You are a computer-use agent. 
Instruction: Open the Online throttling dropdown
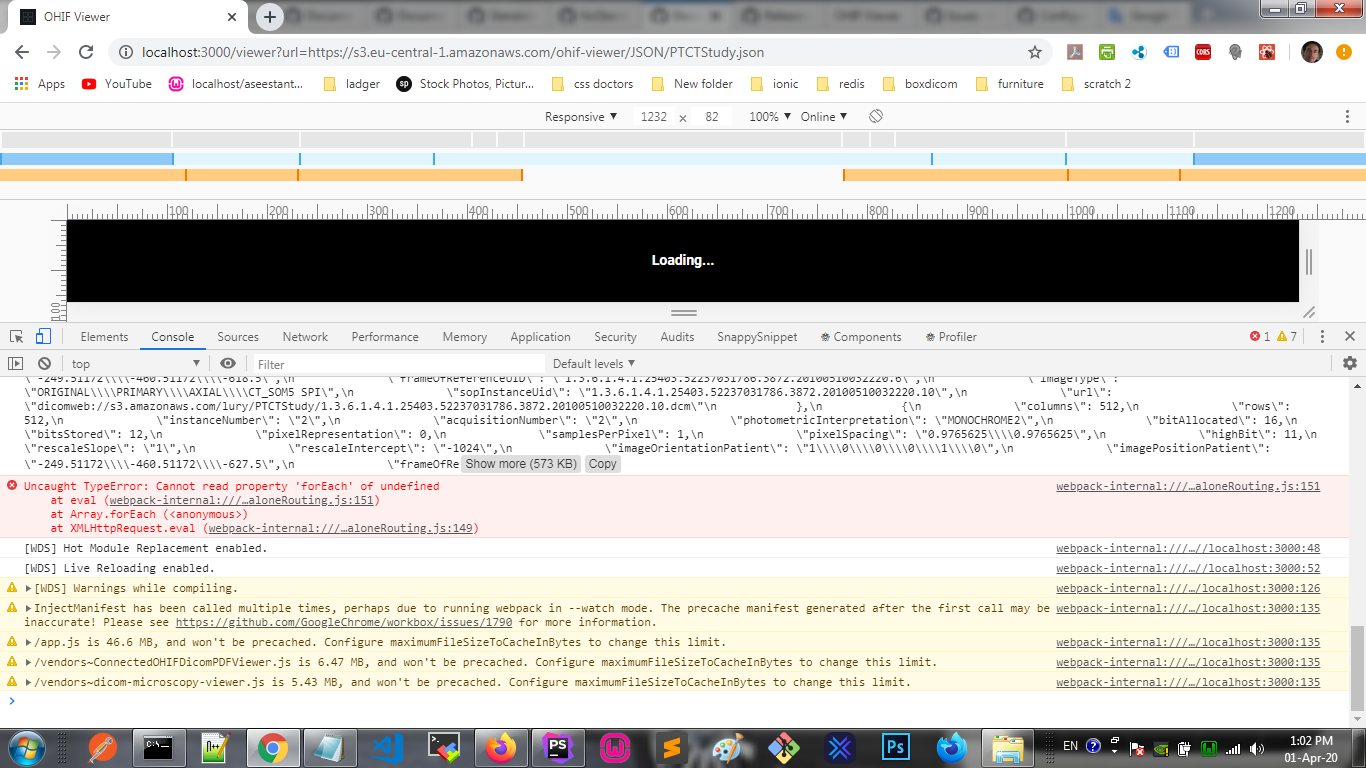pyautogui.click(x=822, y=117)
